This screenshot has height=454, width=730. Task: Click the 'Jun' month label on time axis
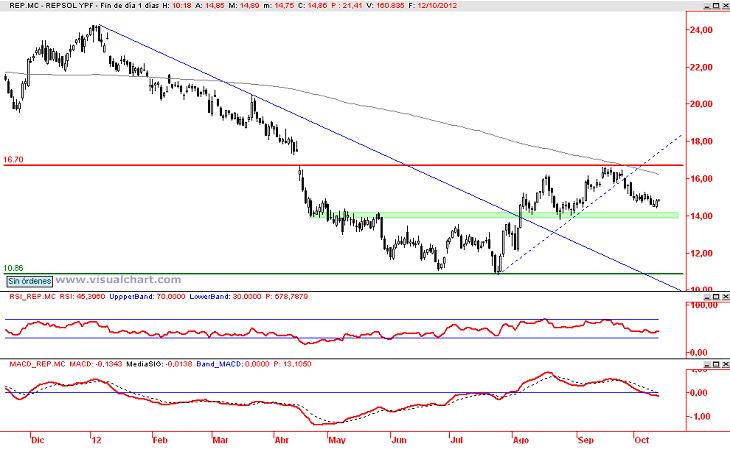399,440
